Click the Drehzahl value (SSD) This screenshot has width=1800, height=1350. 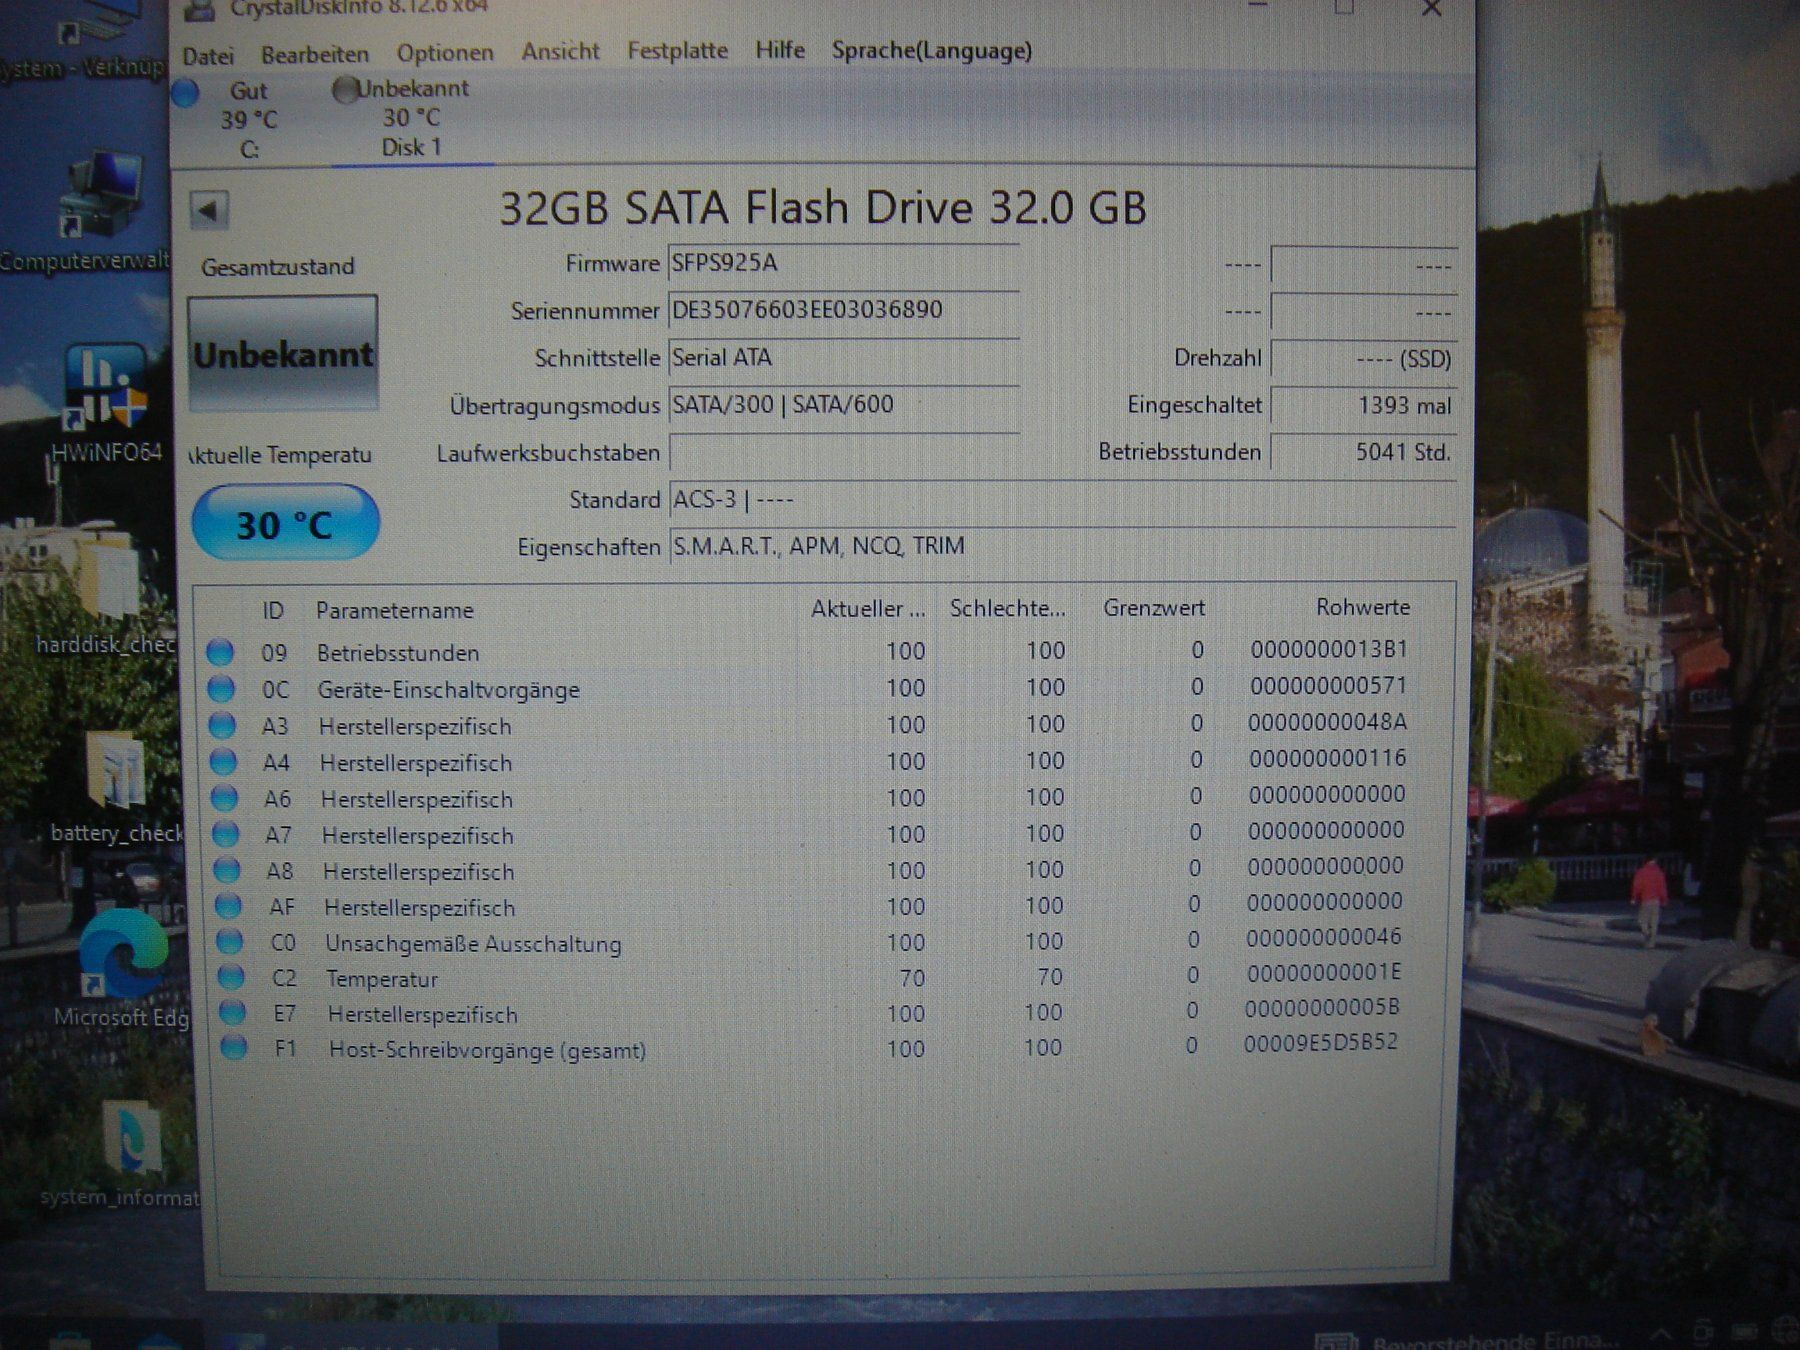coord(1363,358)
